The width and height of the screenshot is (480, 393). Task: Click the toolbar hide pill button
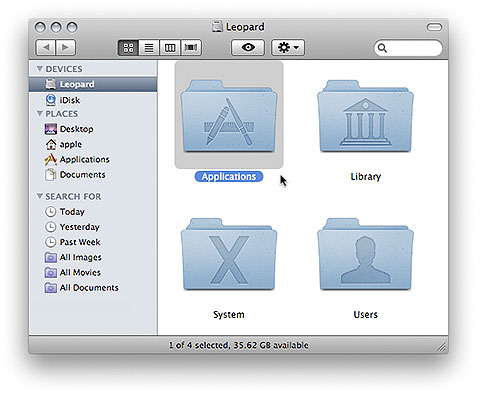(434, 27)
